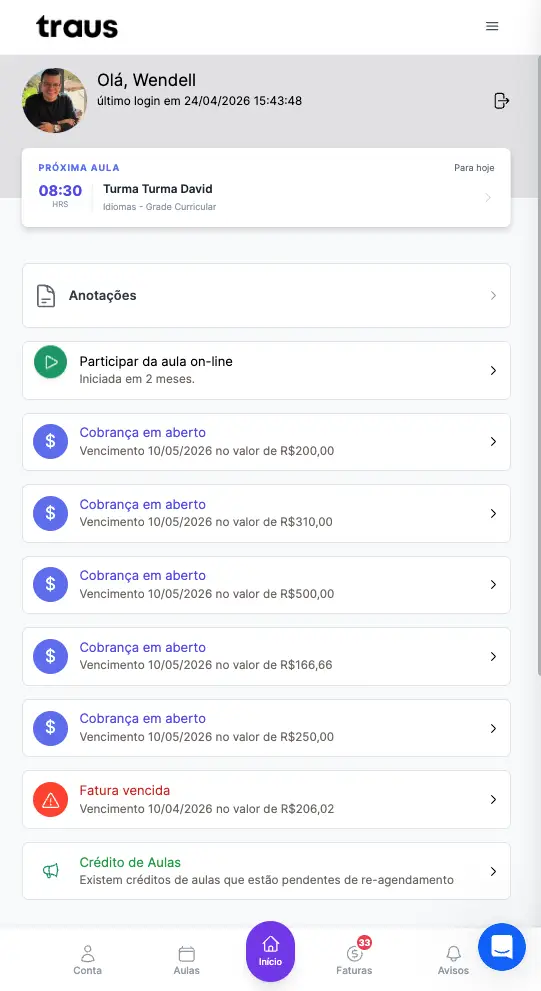Screen dimensions: 541x991
Task: Click the logout icon beside greeting
Action: pyautogui.click(x=501, y=100)
